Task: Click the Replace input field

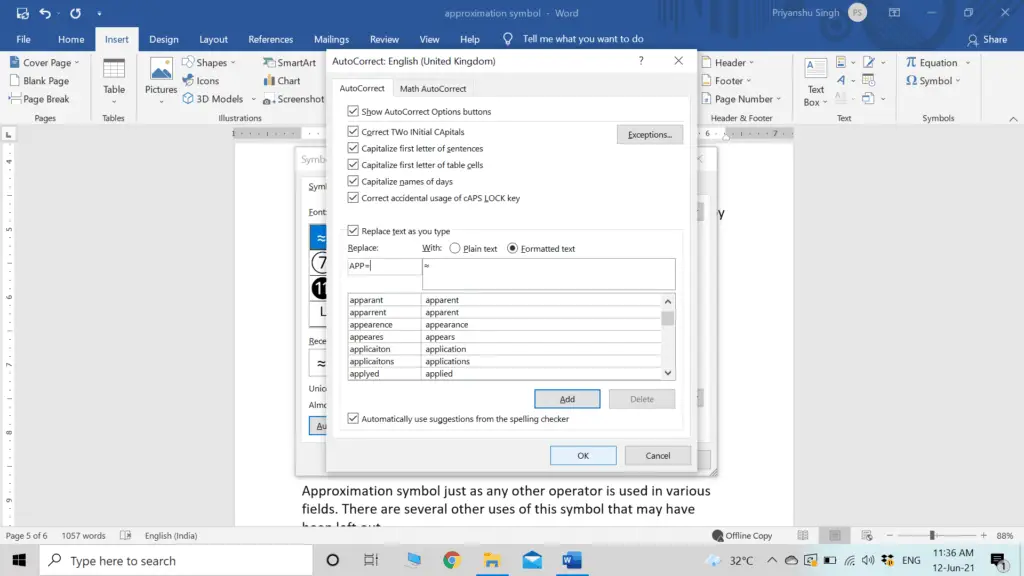Action: click(x=385, y=266)
